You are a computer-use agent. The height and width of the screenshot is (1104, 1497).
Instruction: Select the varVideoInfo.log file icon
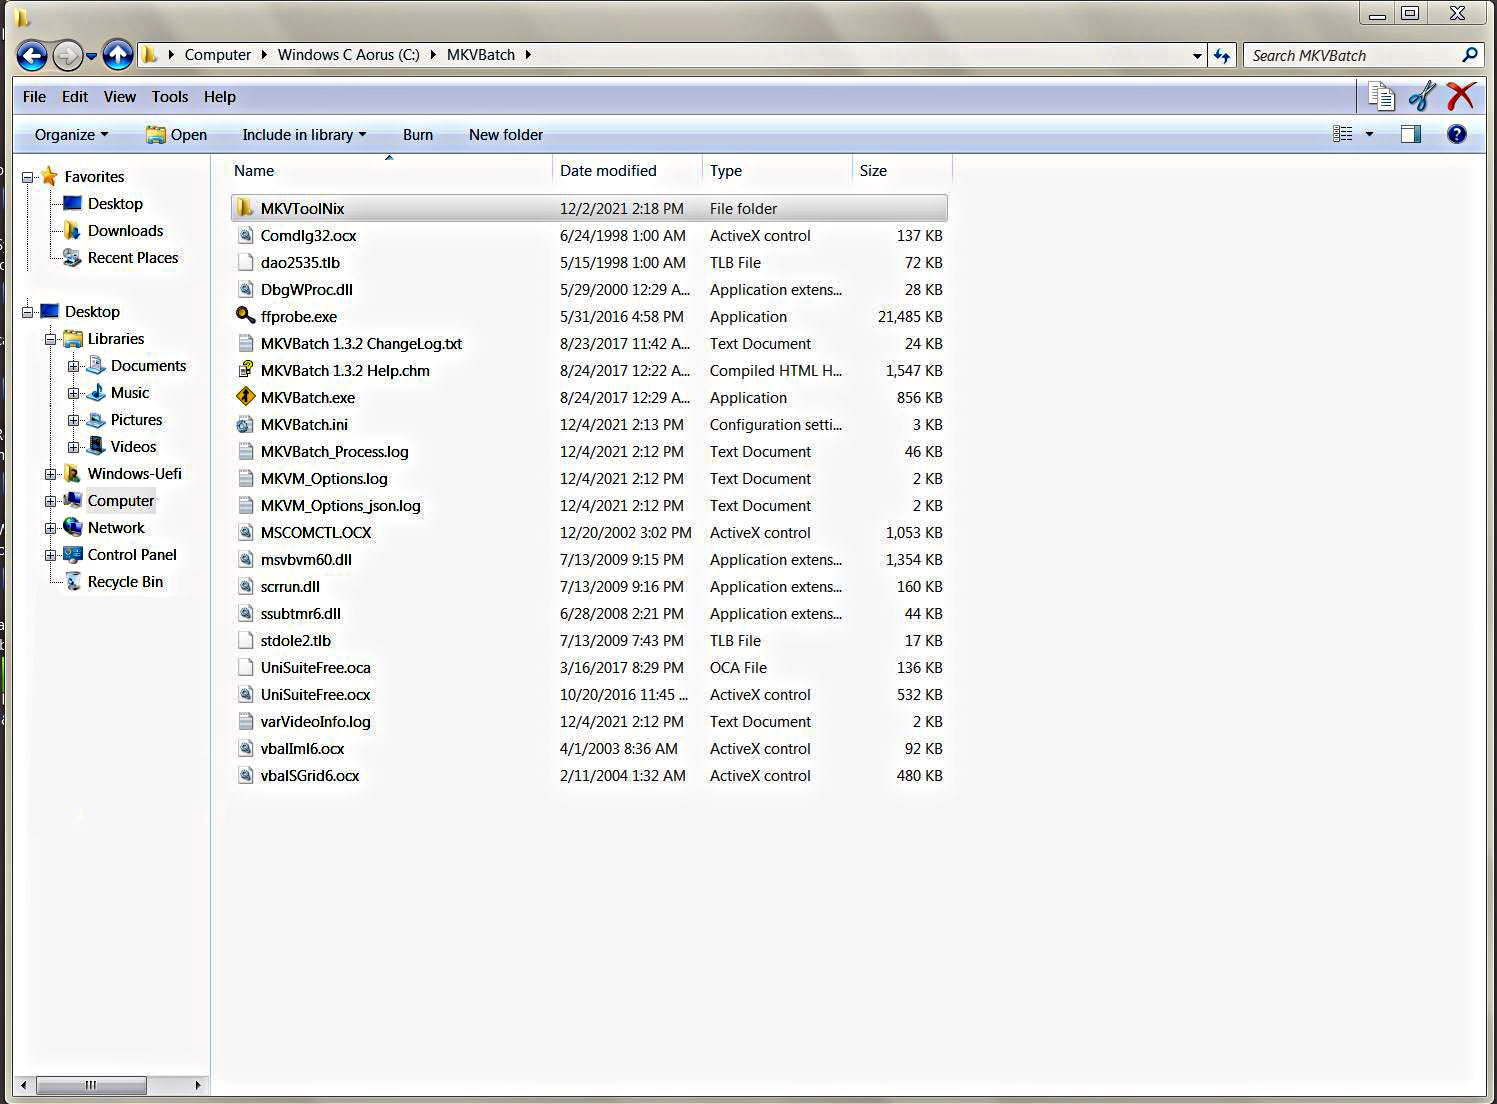(245, 721)
